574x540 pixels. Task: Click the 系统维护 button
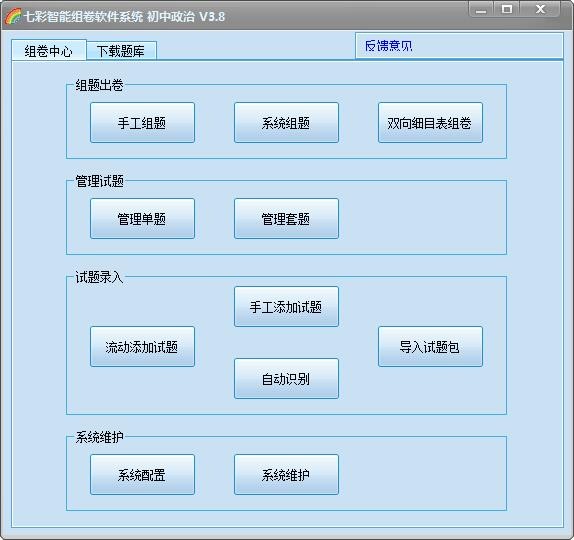pyautogui.click(x=286, y=474)
